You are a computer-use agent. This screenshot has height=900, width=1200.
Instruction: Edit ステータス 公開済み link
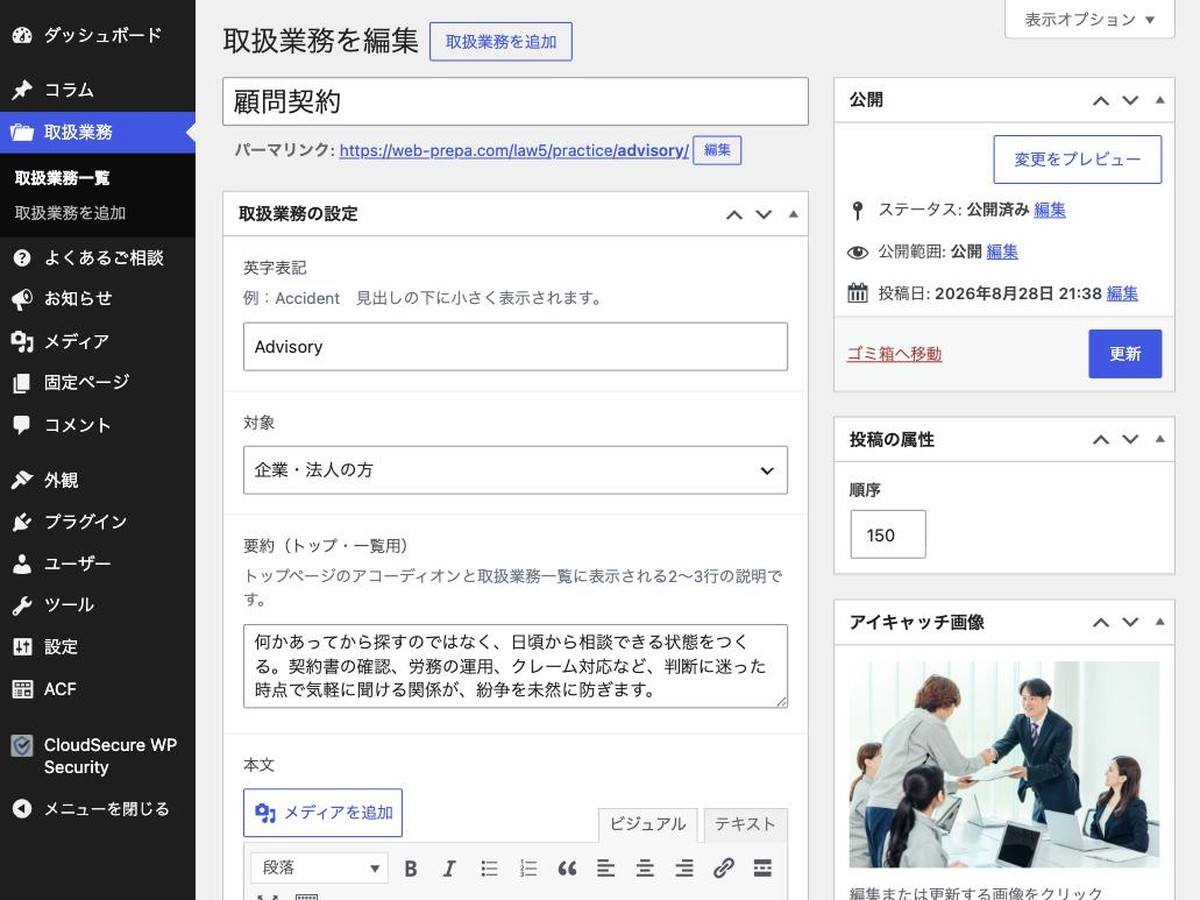pos(1050,210)
